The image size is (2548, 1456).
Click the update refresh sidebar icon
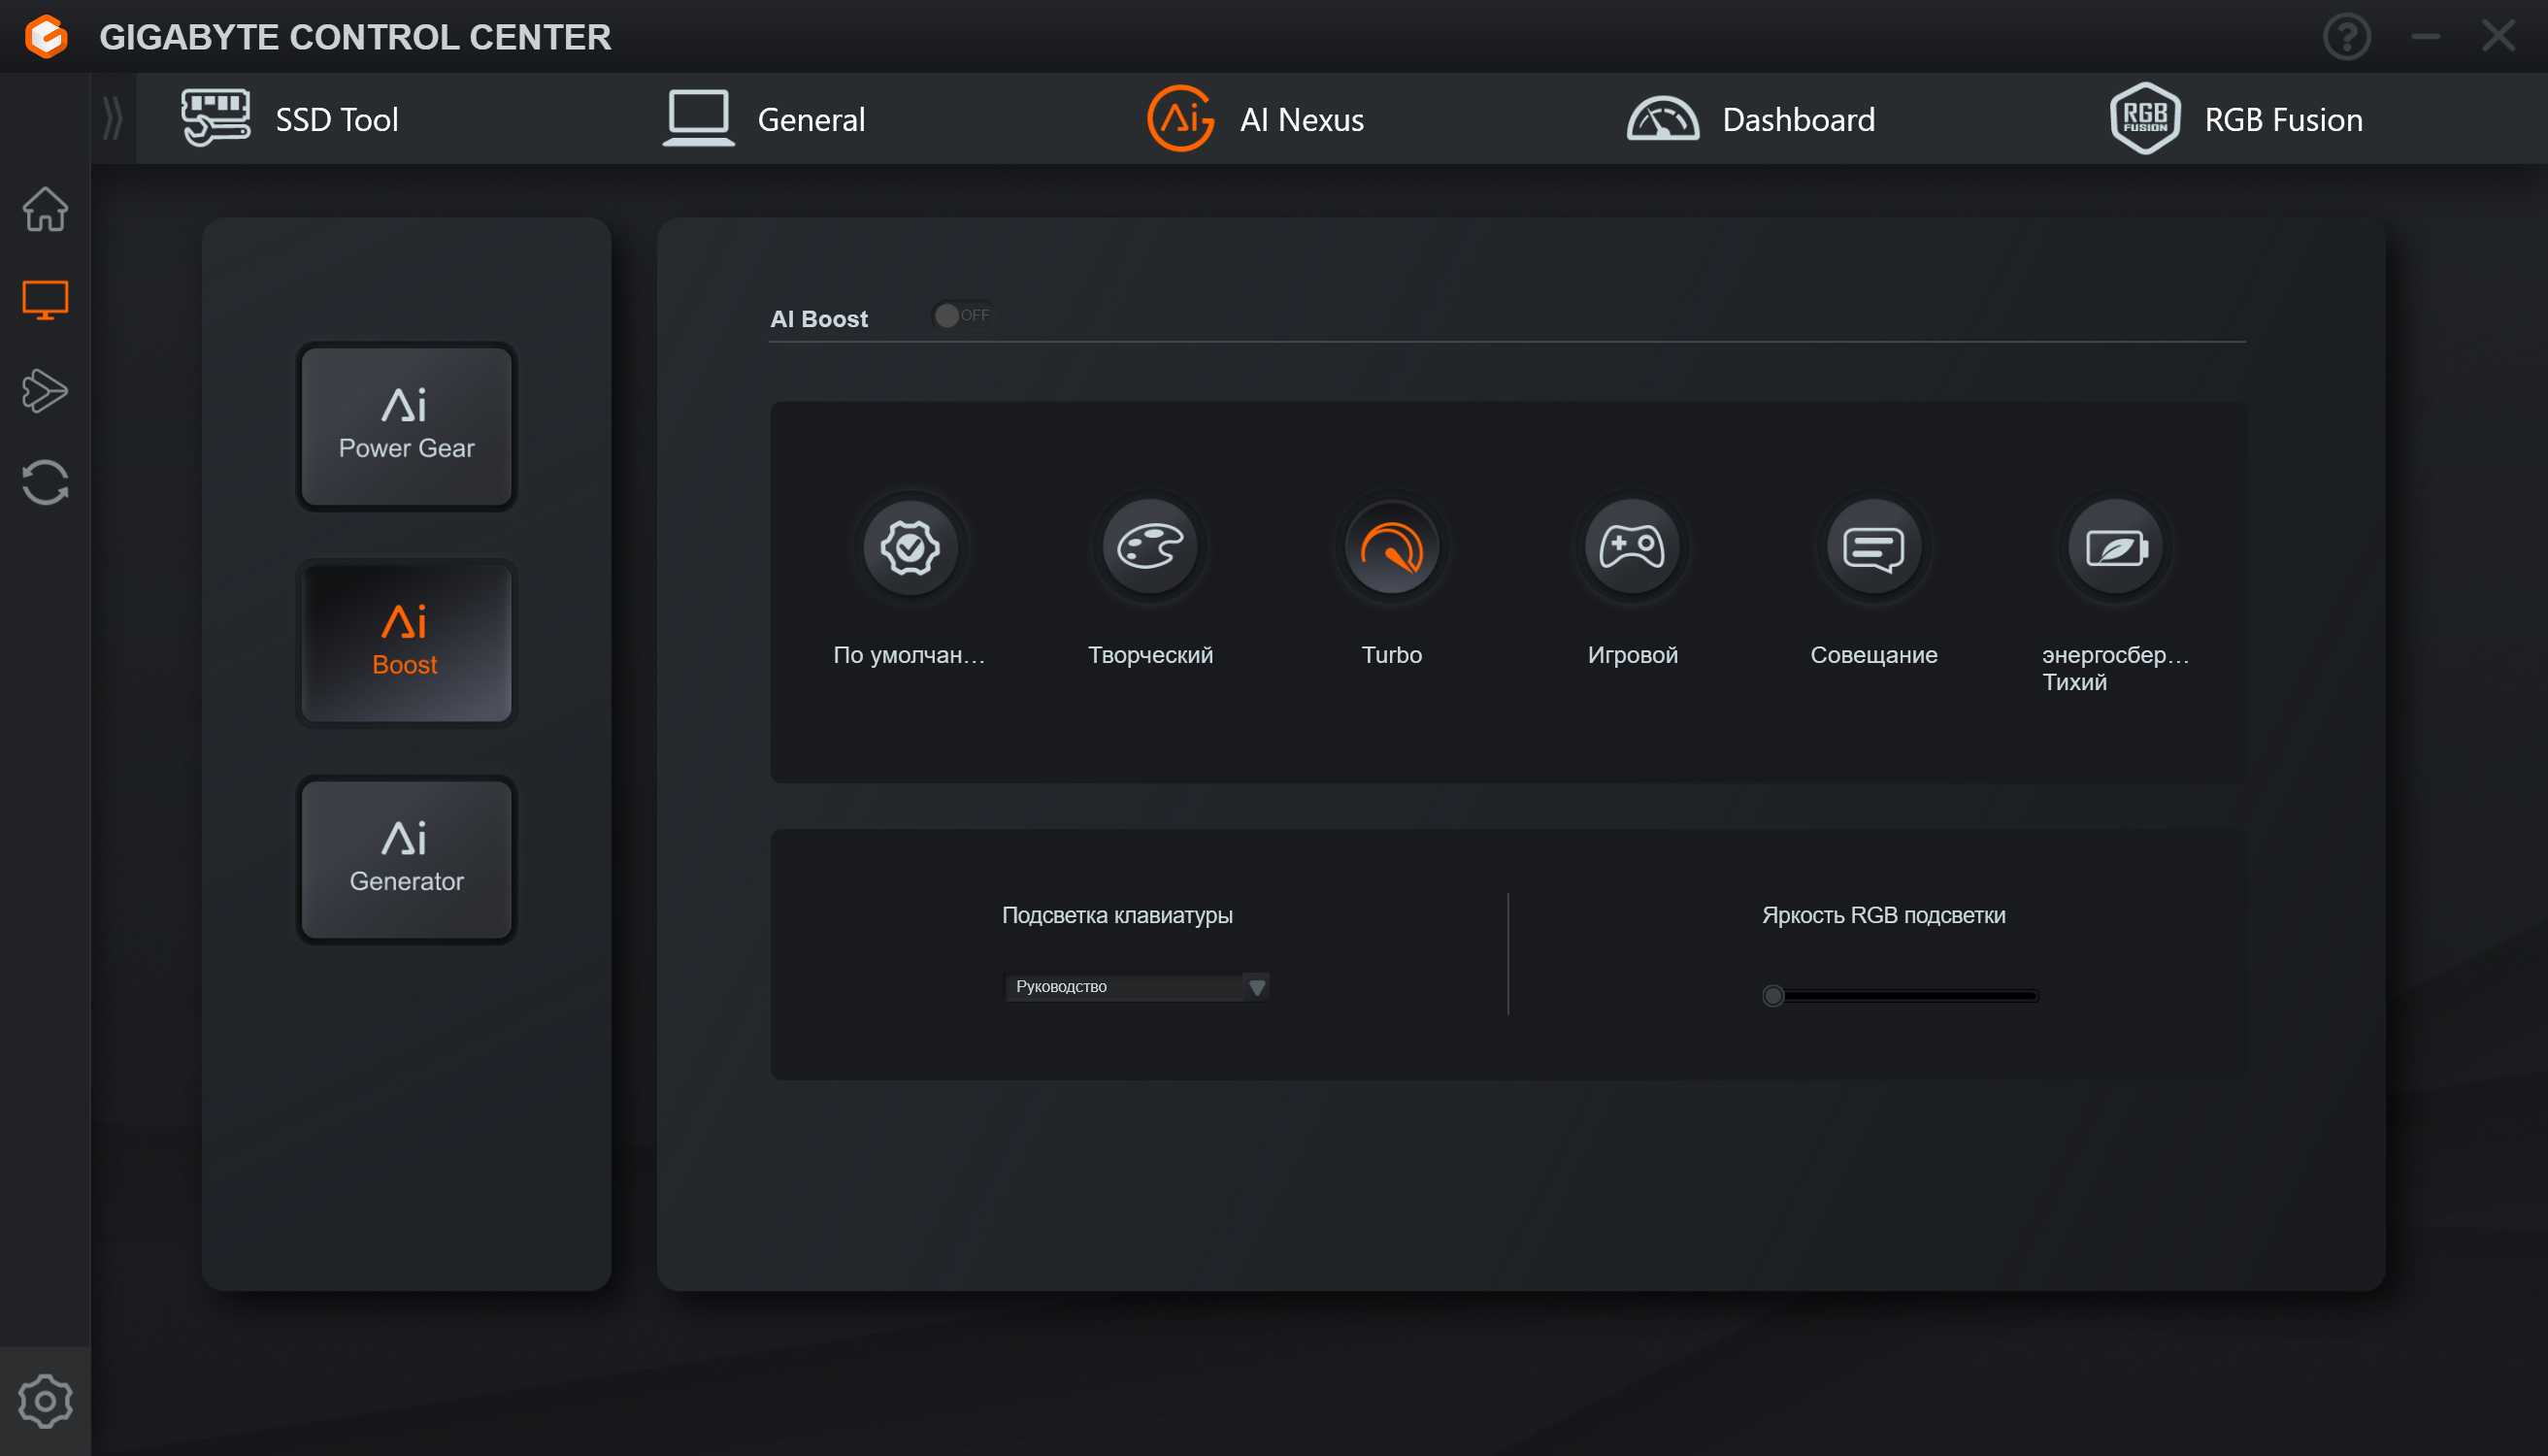[x=45, y=482]
